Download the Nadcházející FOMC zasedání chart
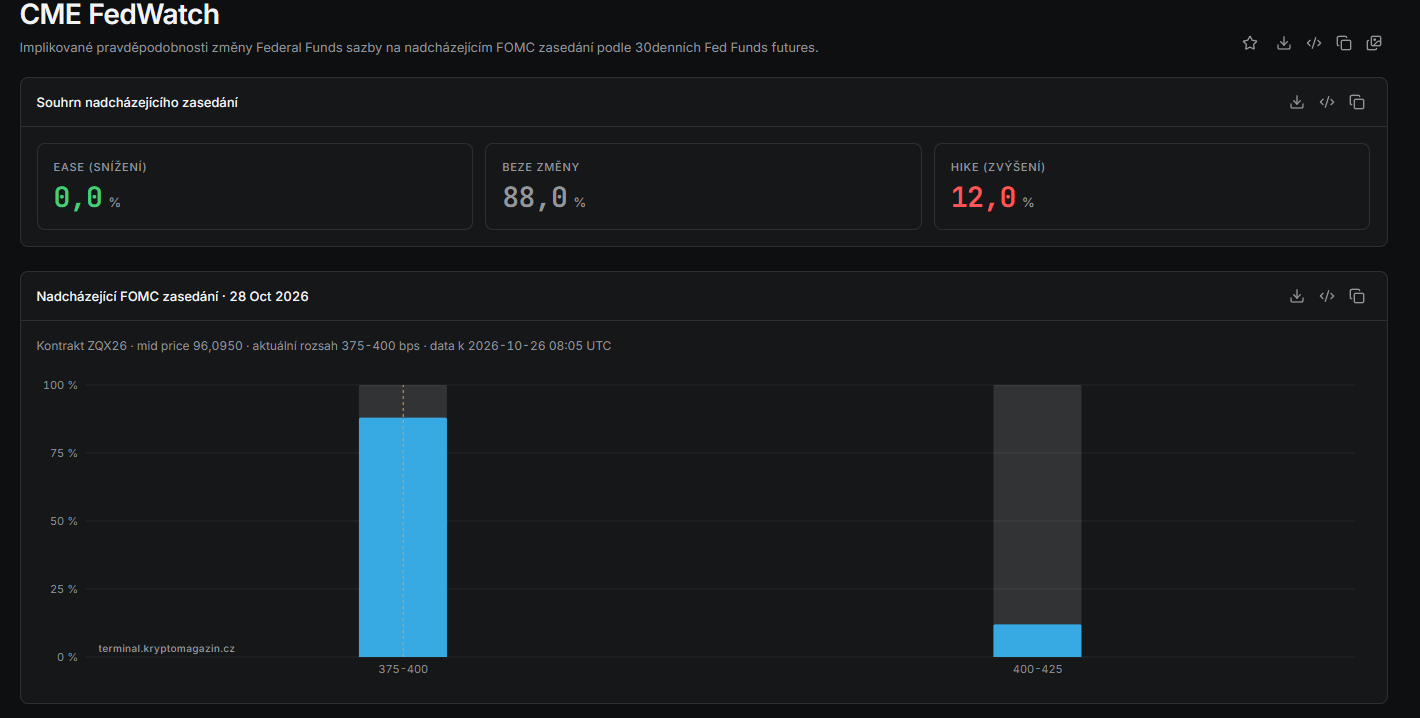The height and width of the screenshot is (718, 1420). click(x=1297, y=296)
